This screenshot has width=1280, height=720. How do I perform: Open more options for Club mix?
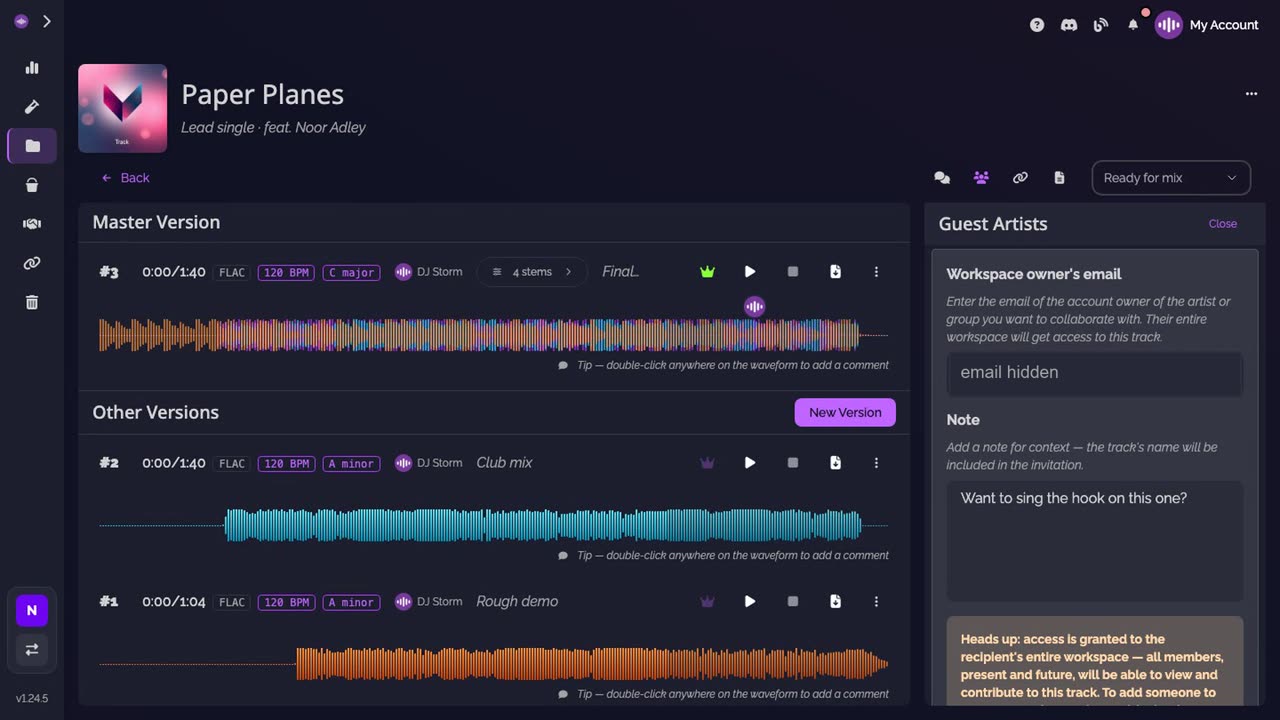click(876, 463)
